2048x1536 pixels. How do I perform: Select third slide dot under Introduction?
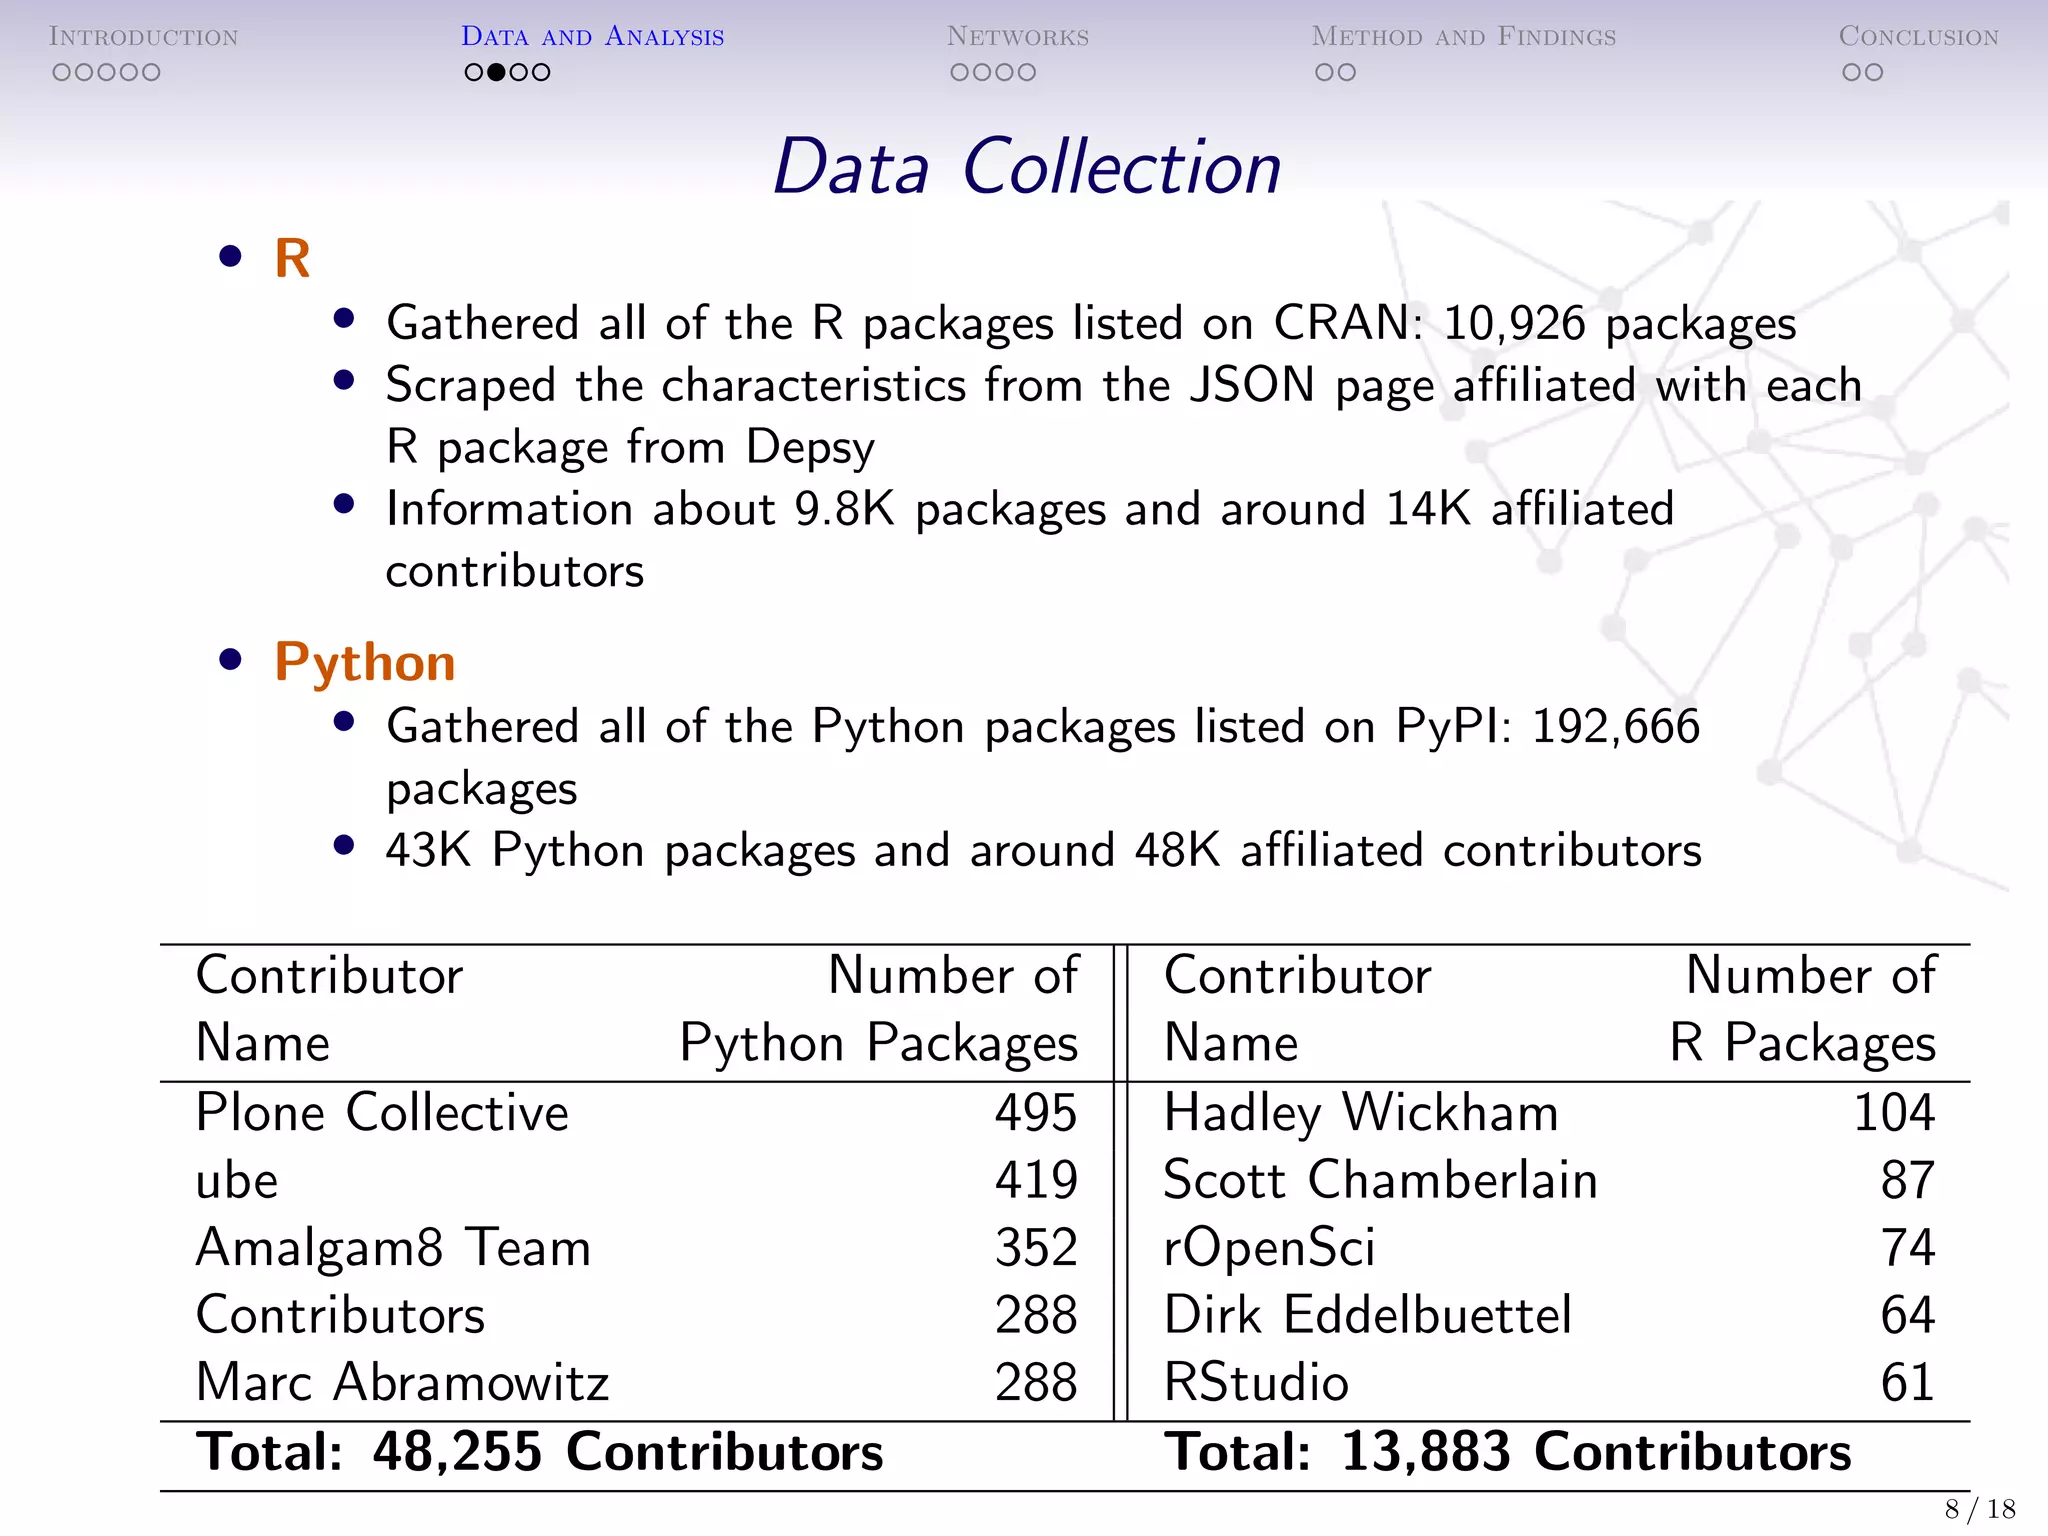(106, 72)
